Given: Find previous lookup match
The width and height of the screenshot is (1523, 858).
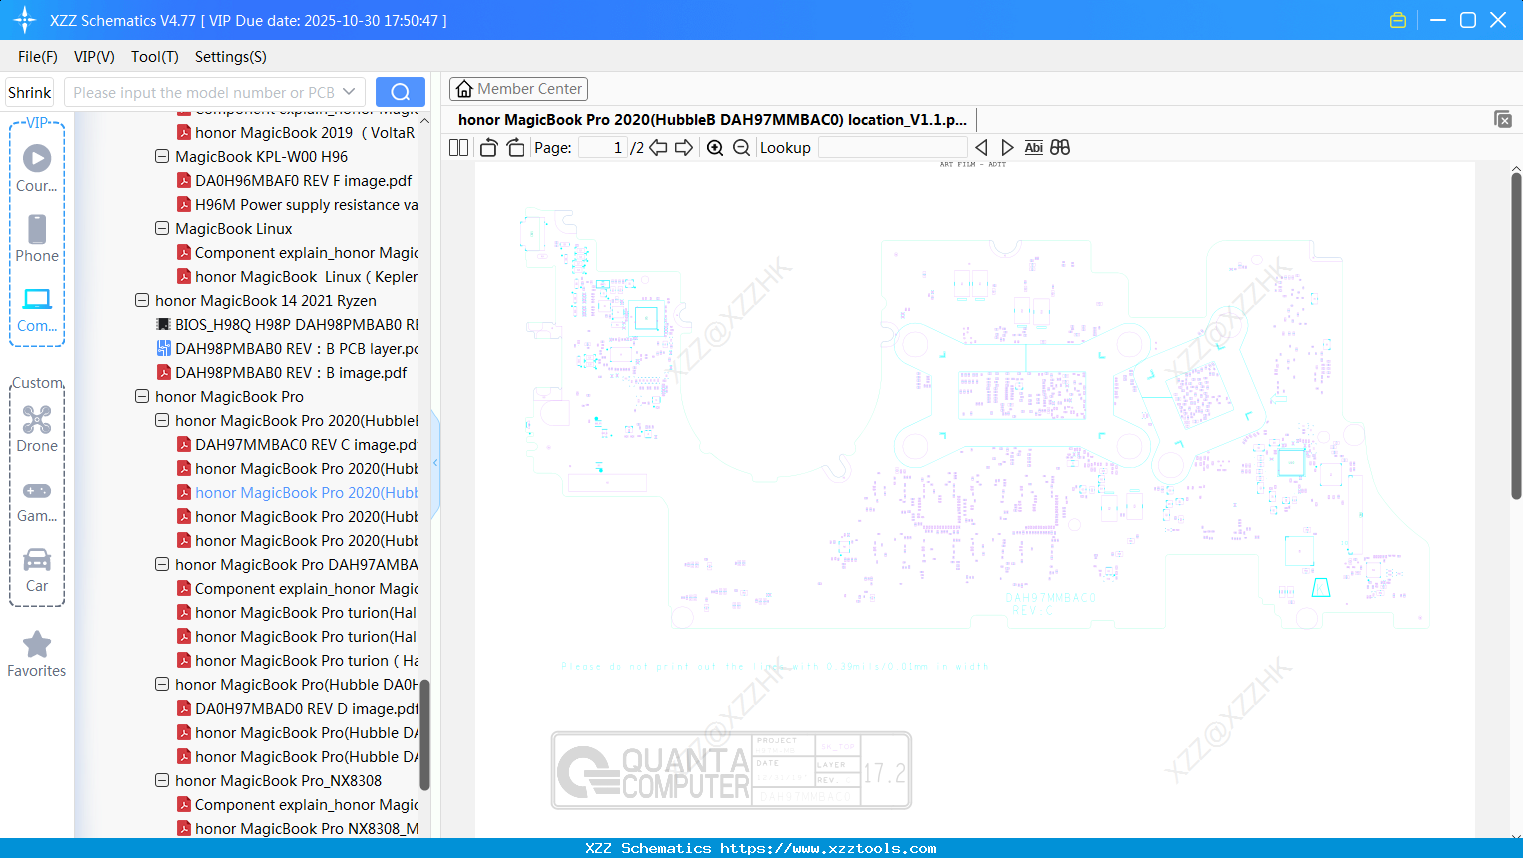Looking at the screenshot, I should point(981,147).
